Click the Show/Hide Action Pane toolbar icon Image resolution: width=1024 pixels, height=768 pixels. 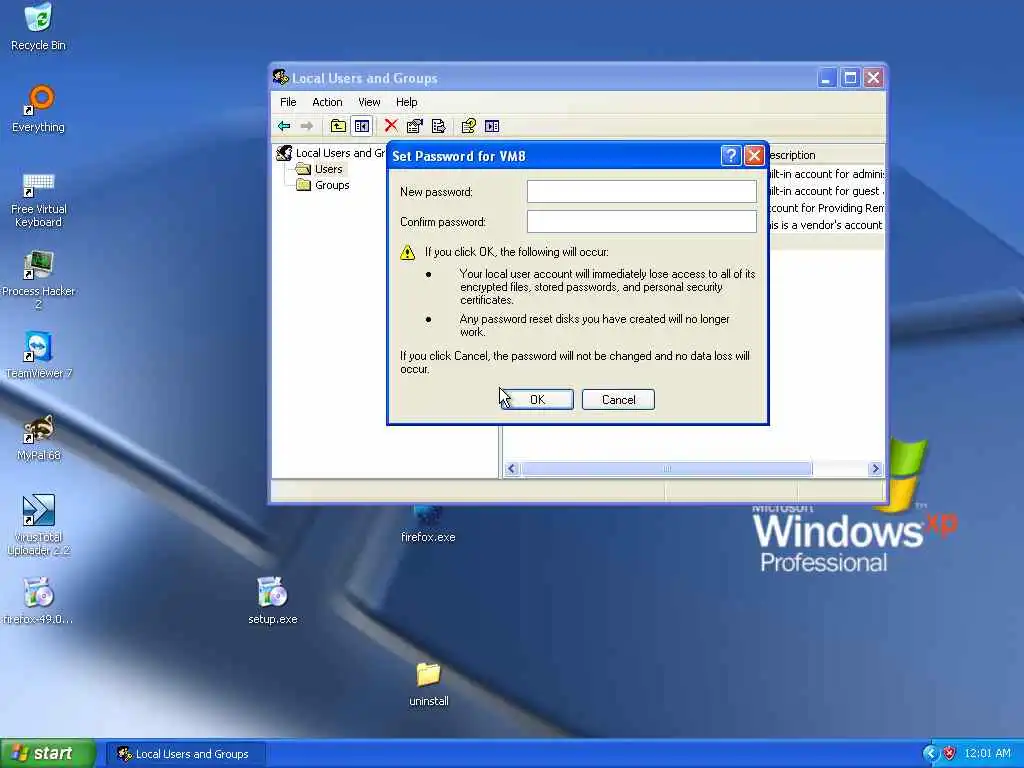pos(492,126)
